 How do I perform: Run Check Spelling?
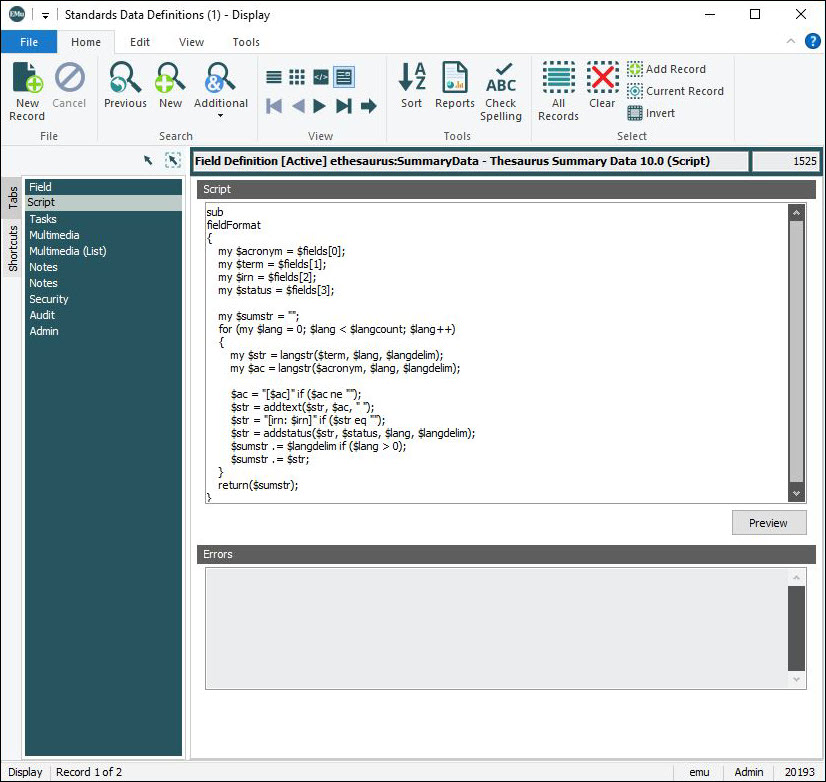[501, 90]
